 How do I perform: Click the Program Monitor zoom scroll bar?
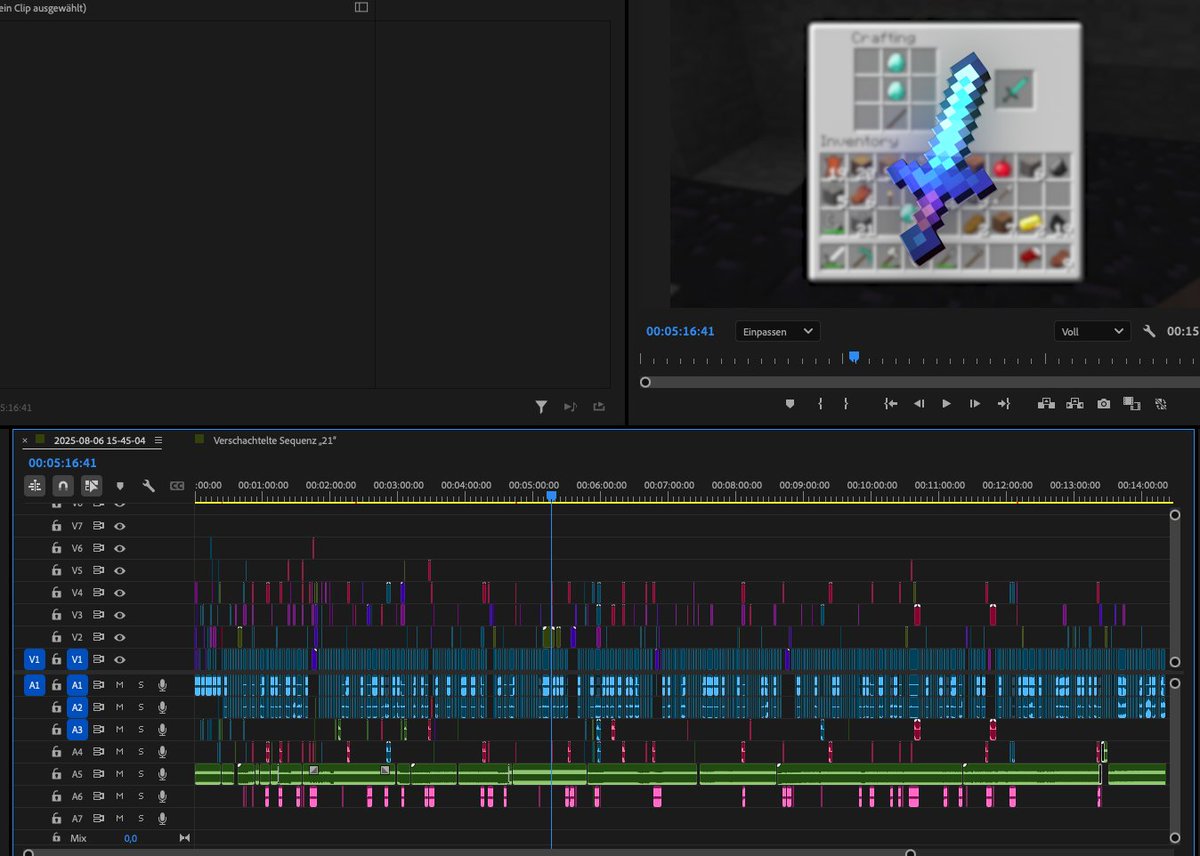tap(921, 382)
